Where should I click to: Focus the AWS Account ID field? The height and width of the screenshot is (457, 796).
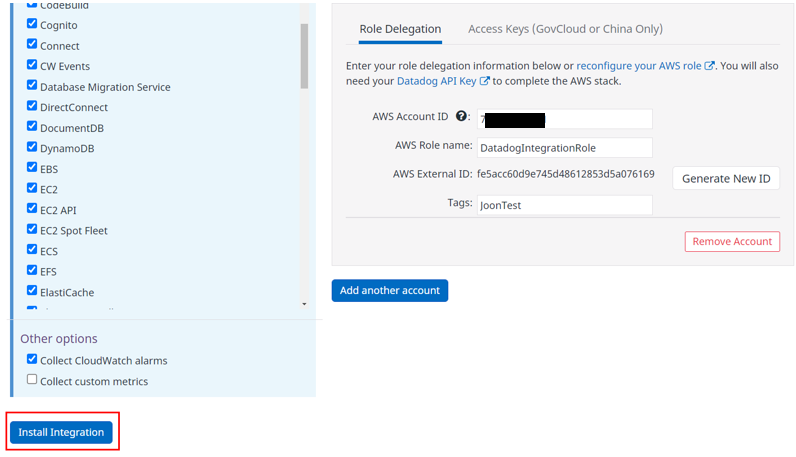(565, 119)
